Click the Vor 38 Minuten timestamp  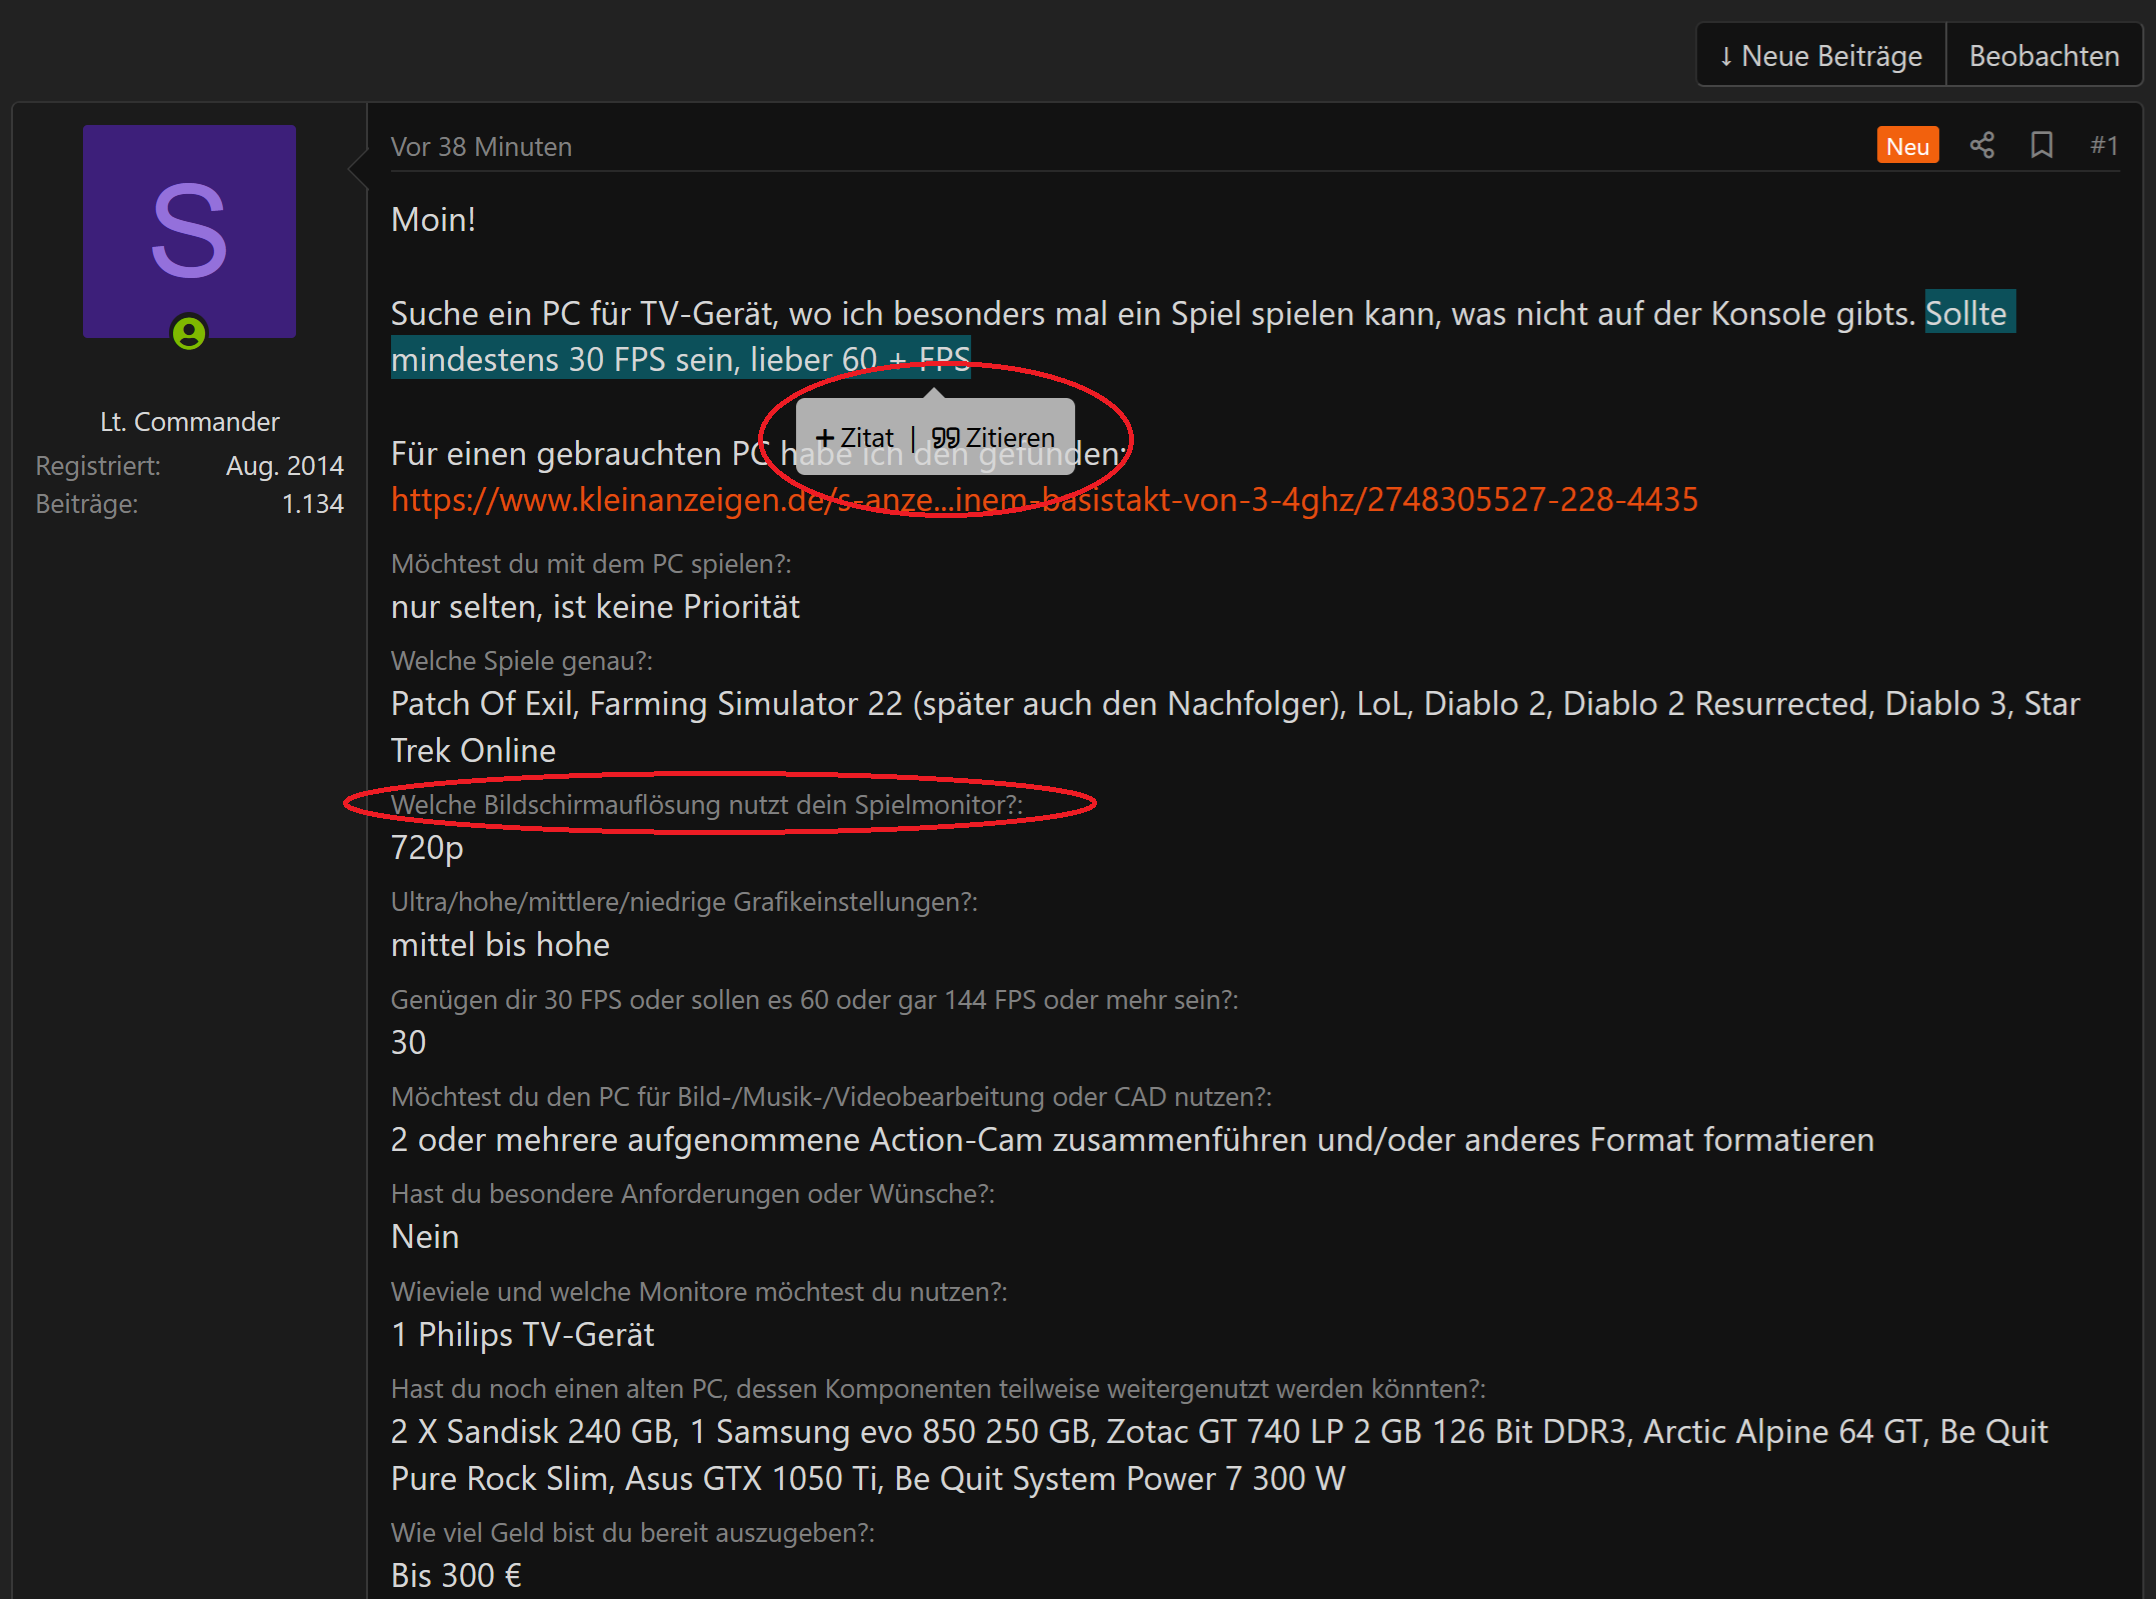click(481, 147)
